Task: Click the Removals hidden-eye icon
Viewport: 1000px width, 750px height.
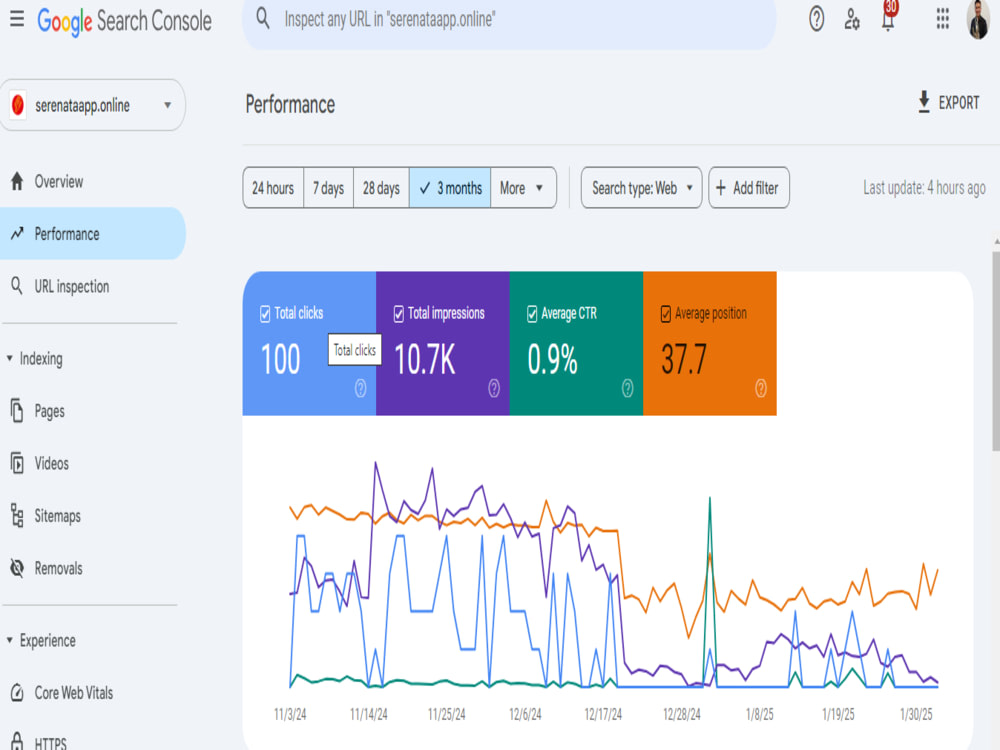Action: coord(17,568)
